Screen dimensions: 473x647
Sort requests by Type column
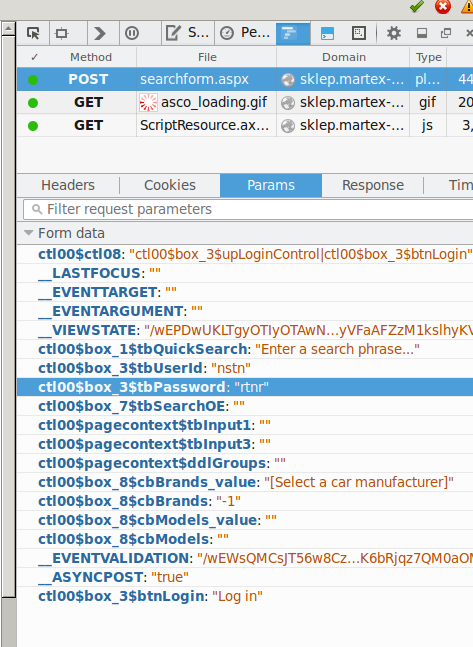(428, 57)
